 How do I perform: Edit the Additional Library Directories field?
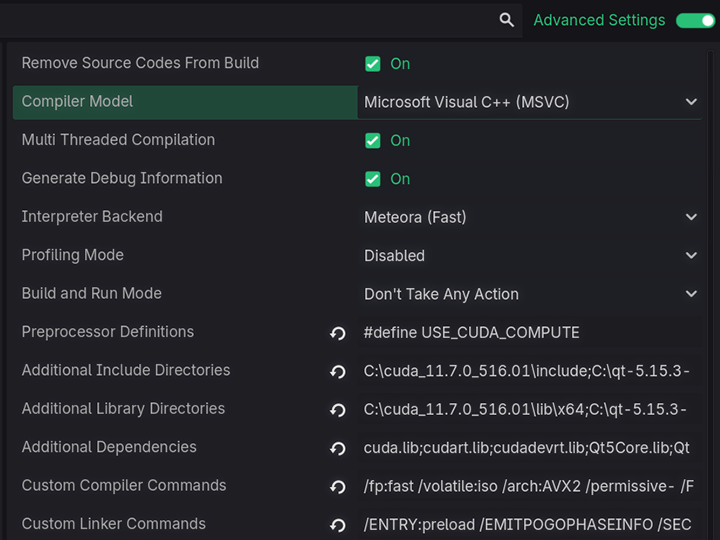click(x=530, y=409)
